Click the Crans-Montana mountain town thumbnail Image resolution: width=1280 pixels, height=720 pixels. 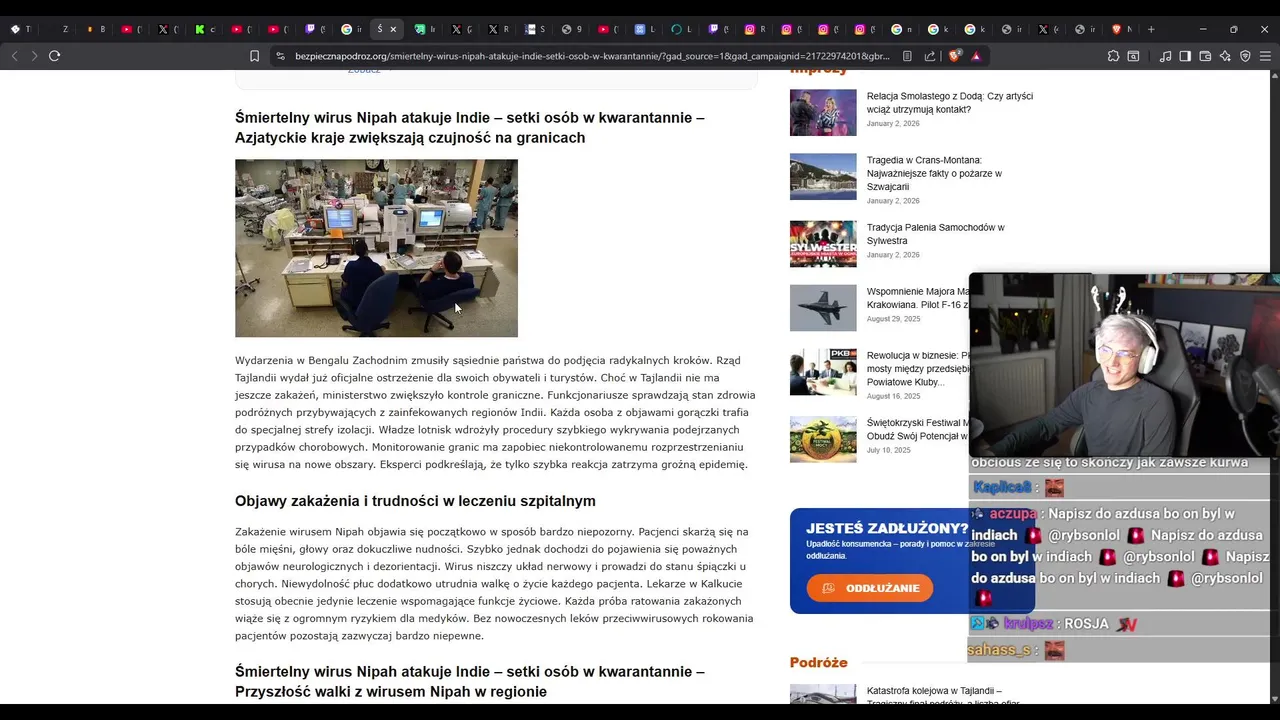(823, 176)
